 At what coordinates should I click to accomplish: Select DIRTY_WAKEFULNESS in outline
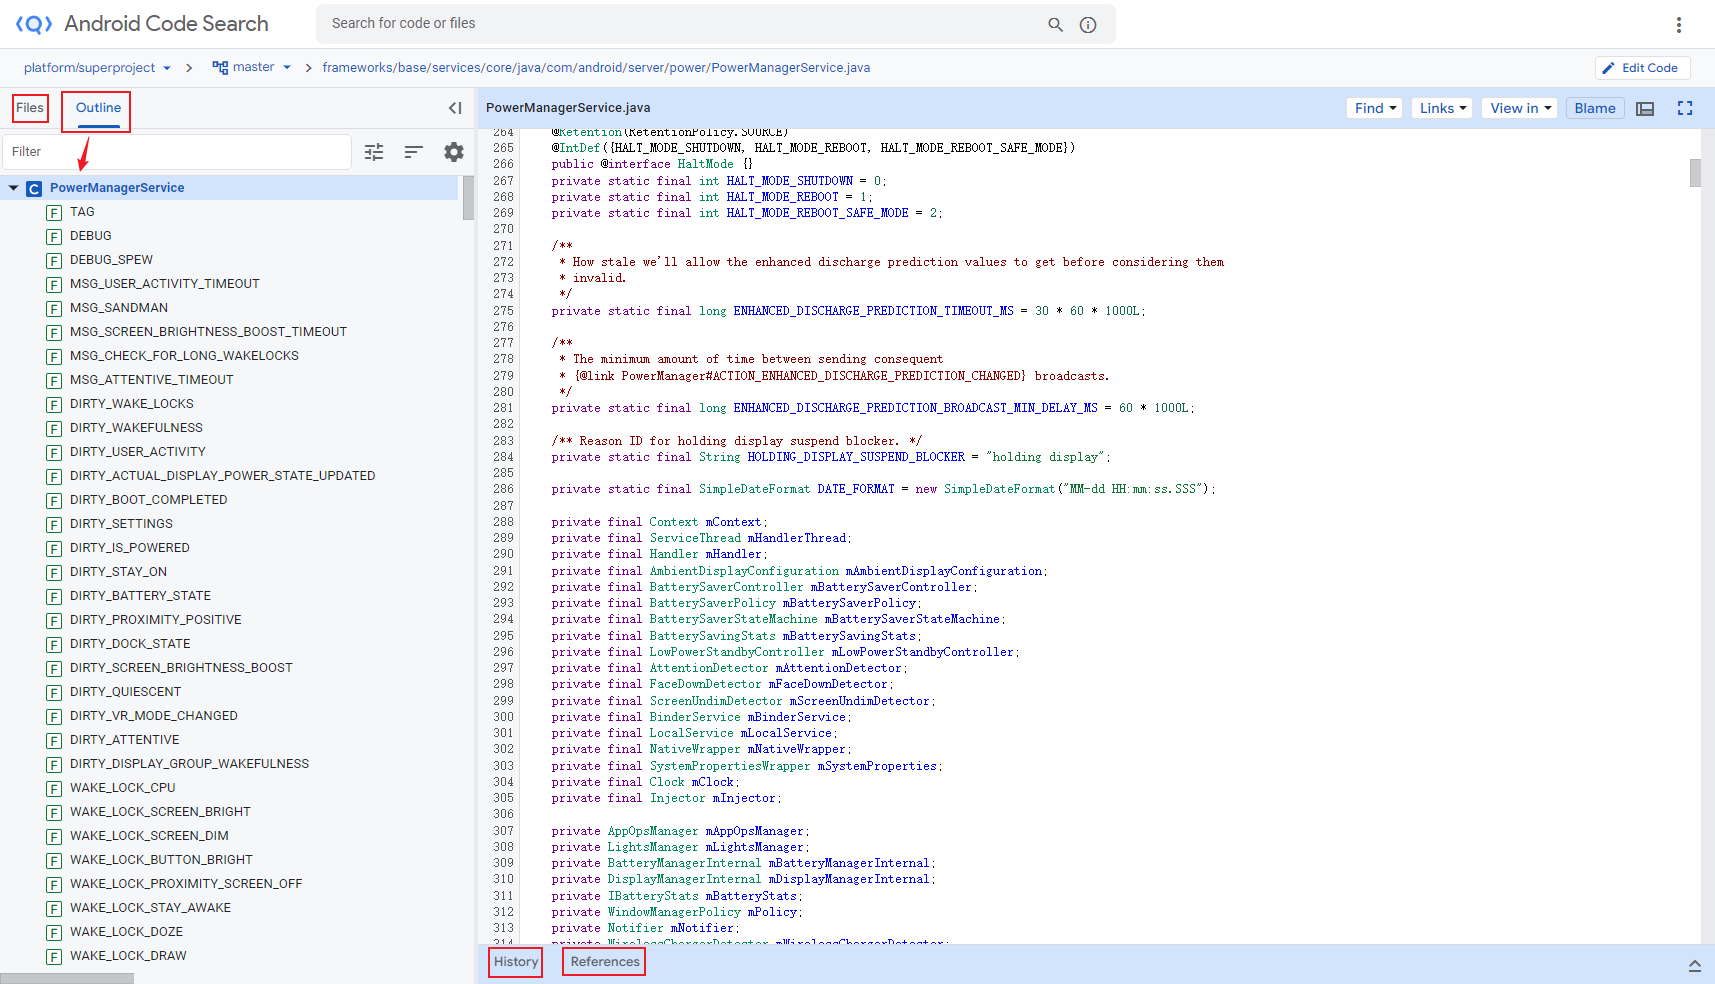pos(136,428)
